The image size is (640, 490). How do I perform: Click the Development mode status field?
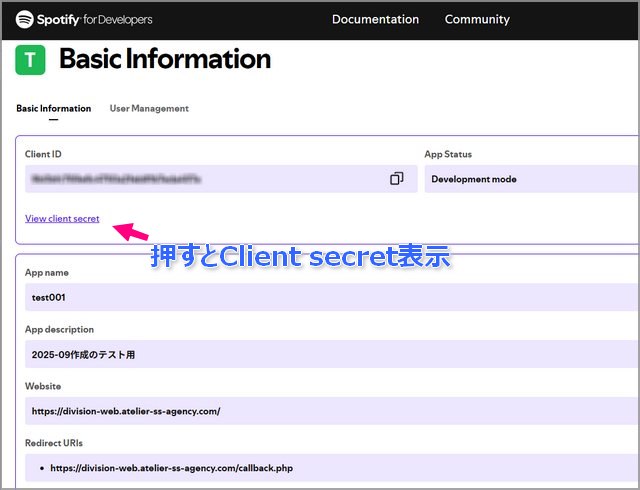(x=530, y=179)
